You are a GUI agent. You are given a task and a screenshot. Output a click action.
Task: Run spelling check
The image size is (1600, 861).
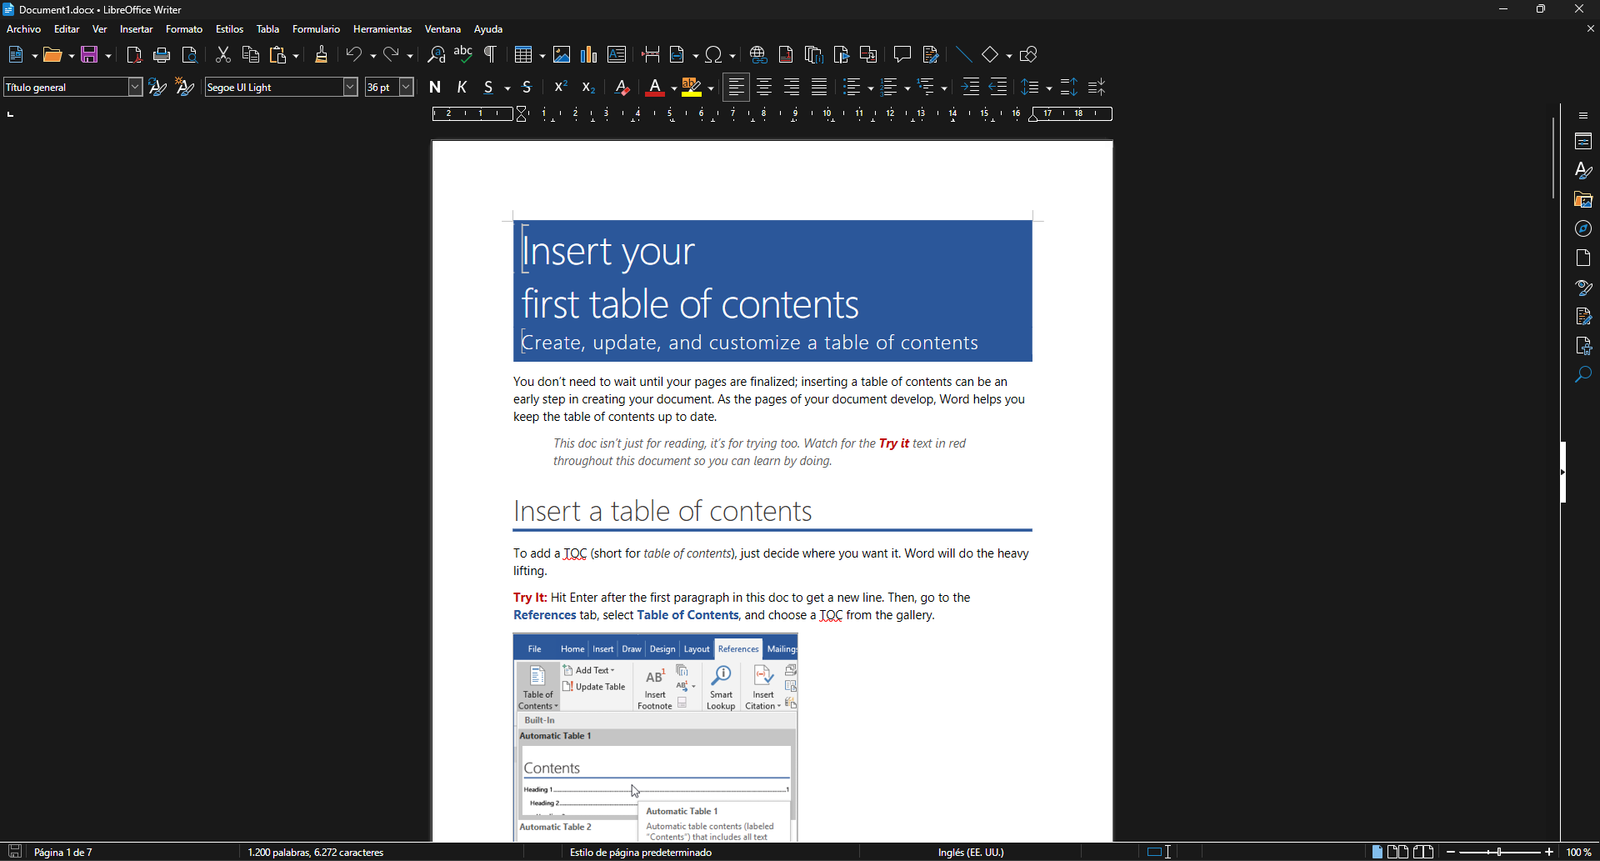tap(463, 55)
